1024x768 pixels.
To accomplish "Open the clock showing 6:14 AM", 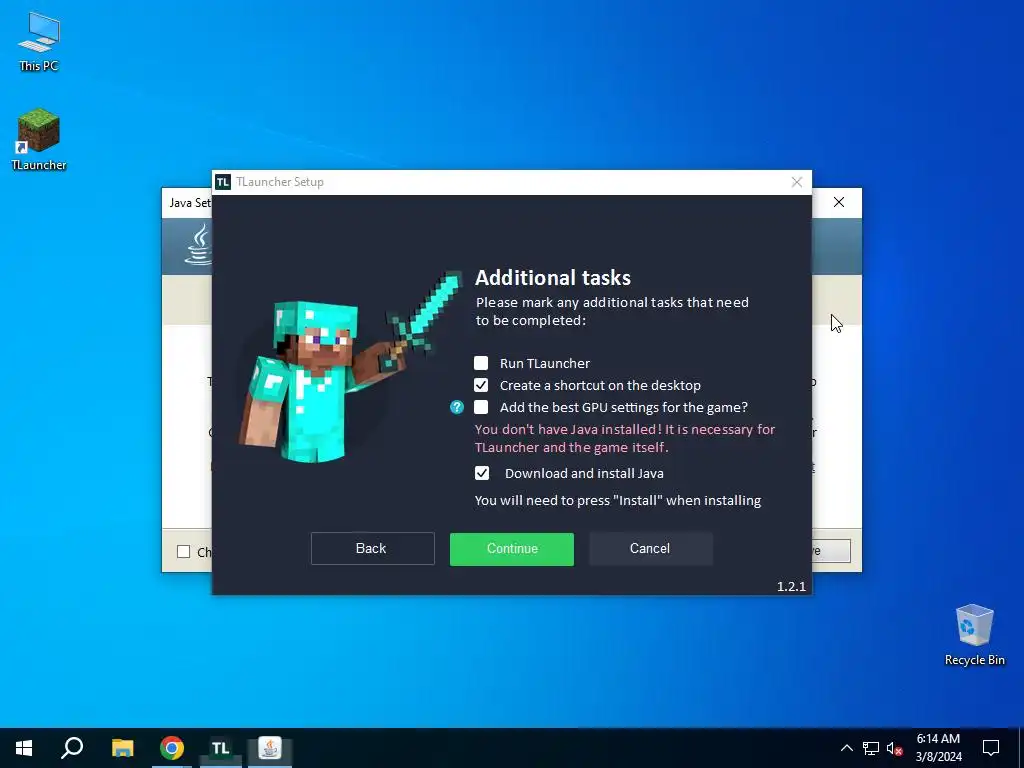I will 938,748.
